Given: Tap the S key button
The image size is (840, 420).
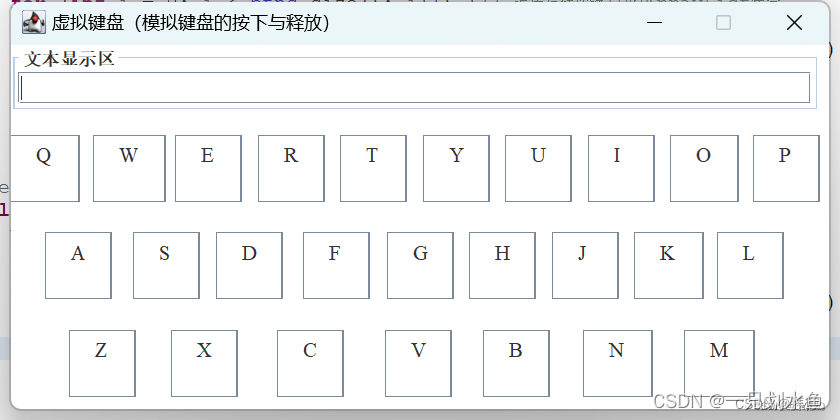Looking at the screenshot, I should 167,265.
